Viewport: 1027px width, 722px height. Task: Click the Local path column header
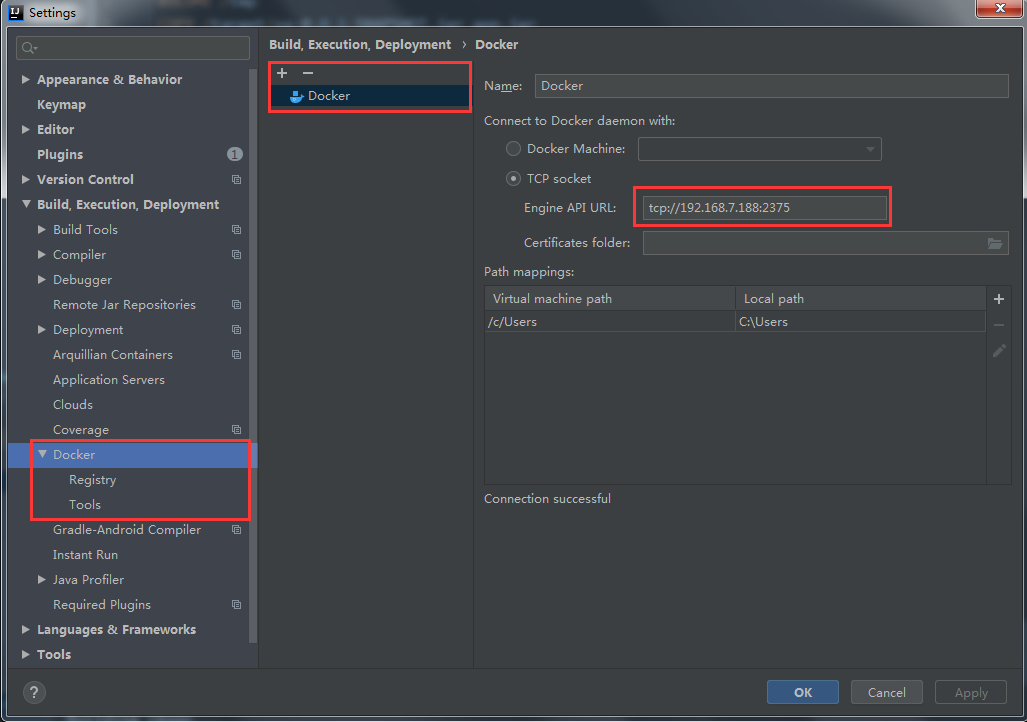coord(861,299)
